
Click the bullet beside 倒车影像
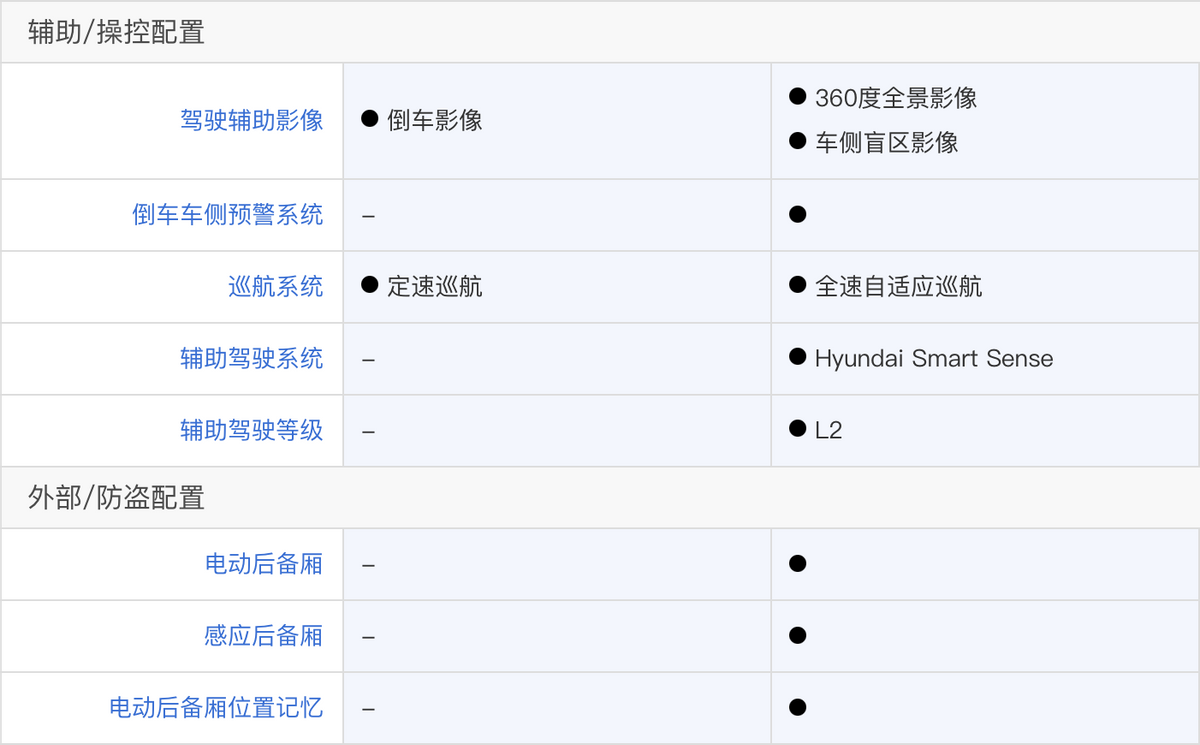[369, 120]
